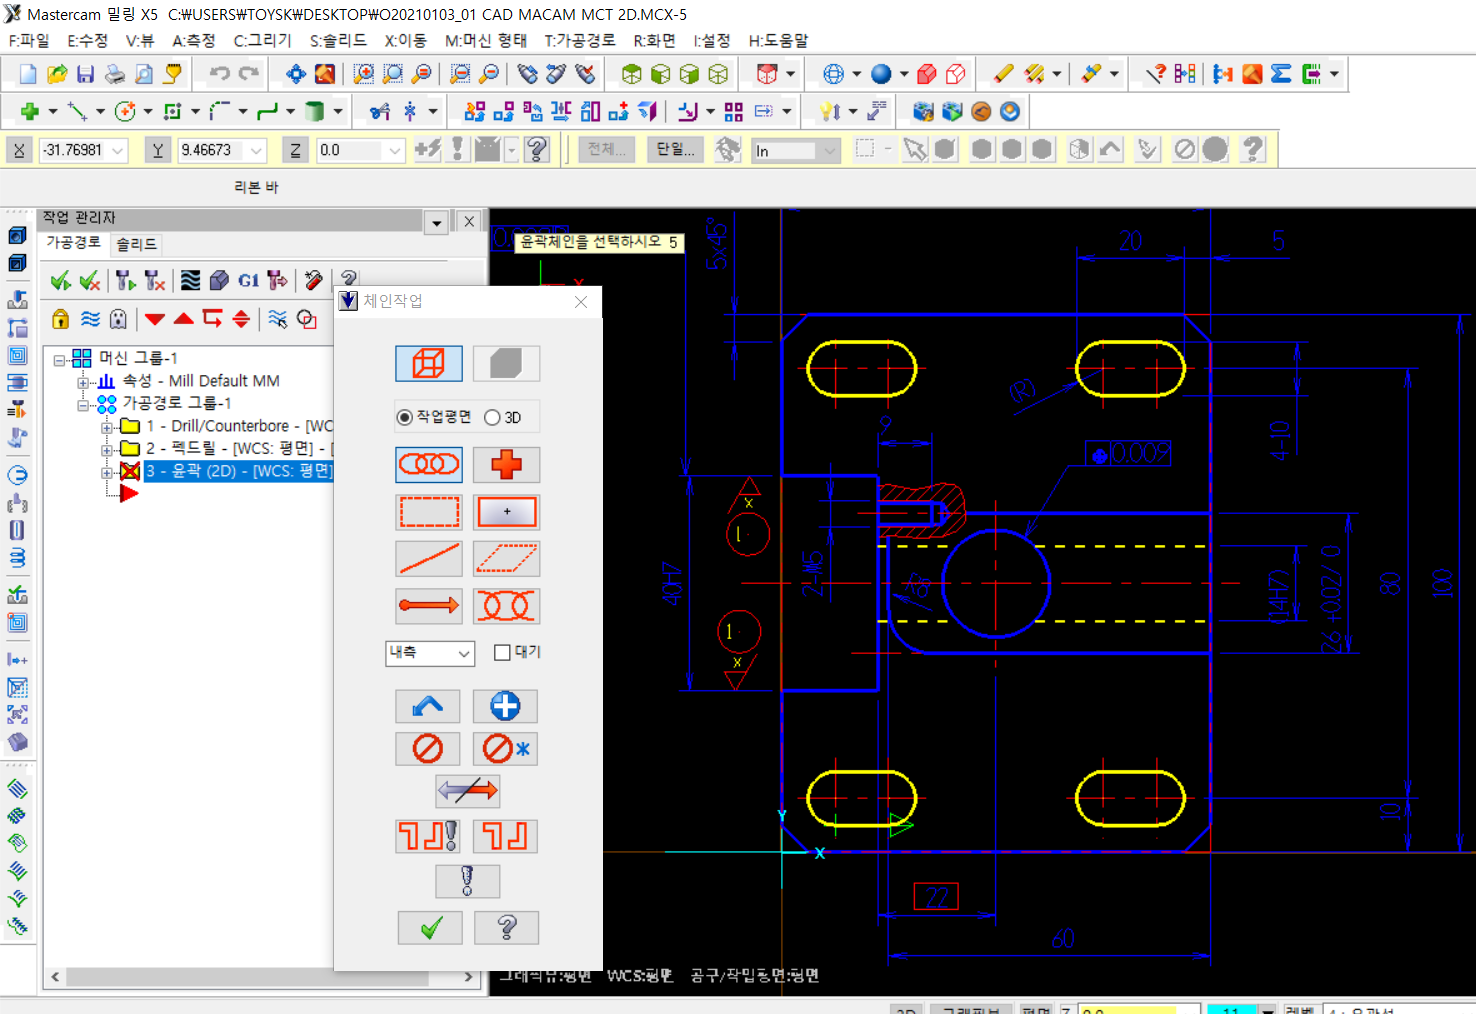Click the Select all operations icon
The image size is (1476, 1014).
(61, 281)
